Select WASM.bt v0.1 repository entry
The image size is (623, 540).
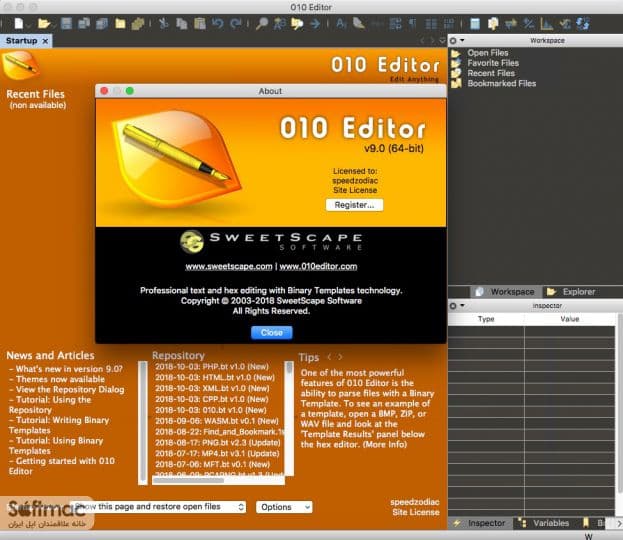tap(217, 421)
